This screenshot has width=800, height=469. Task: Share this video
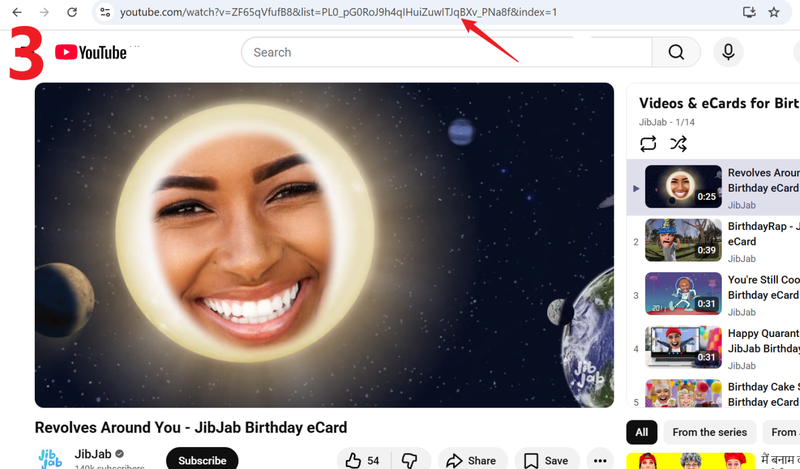pyautogui.click(x=471, y=460)
